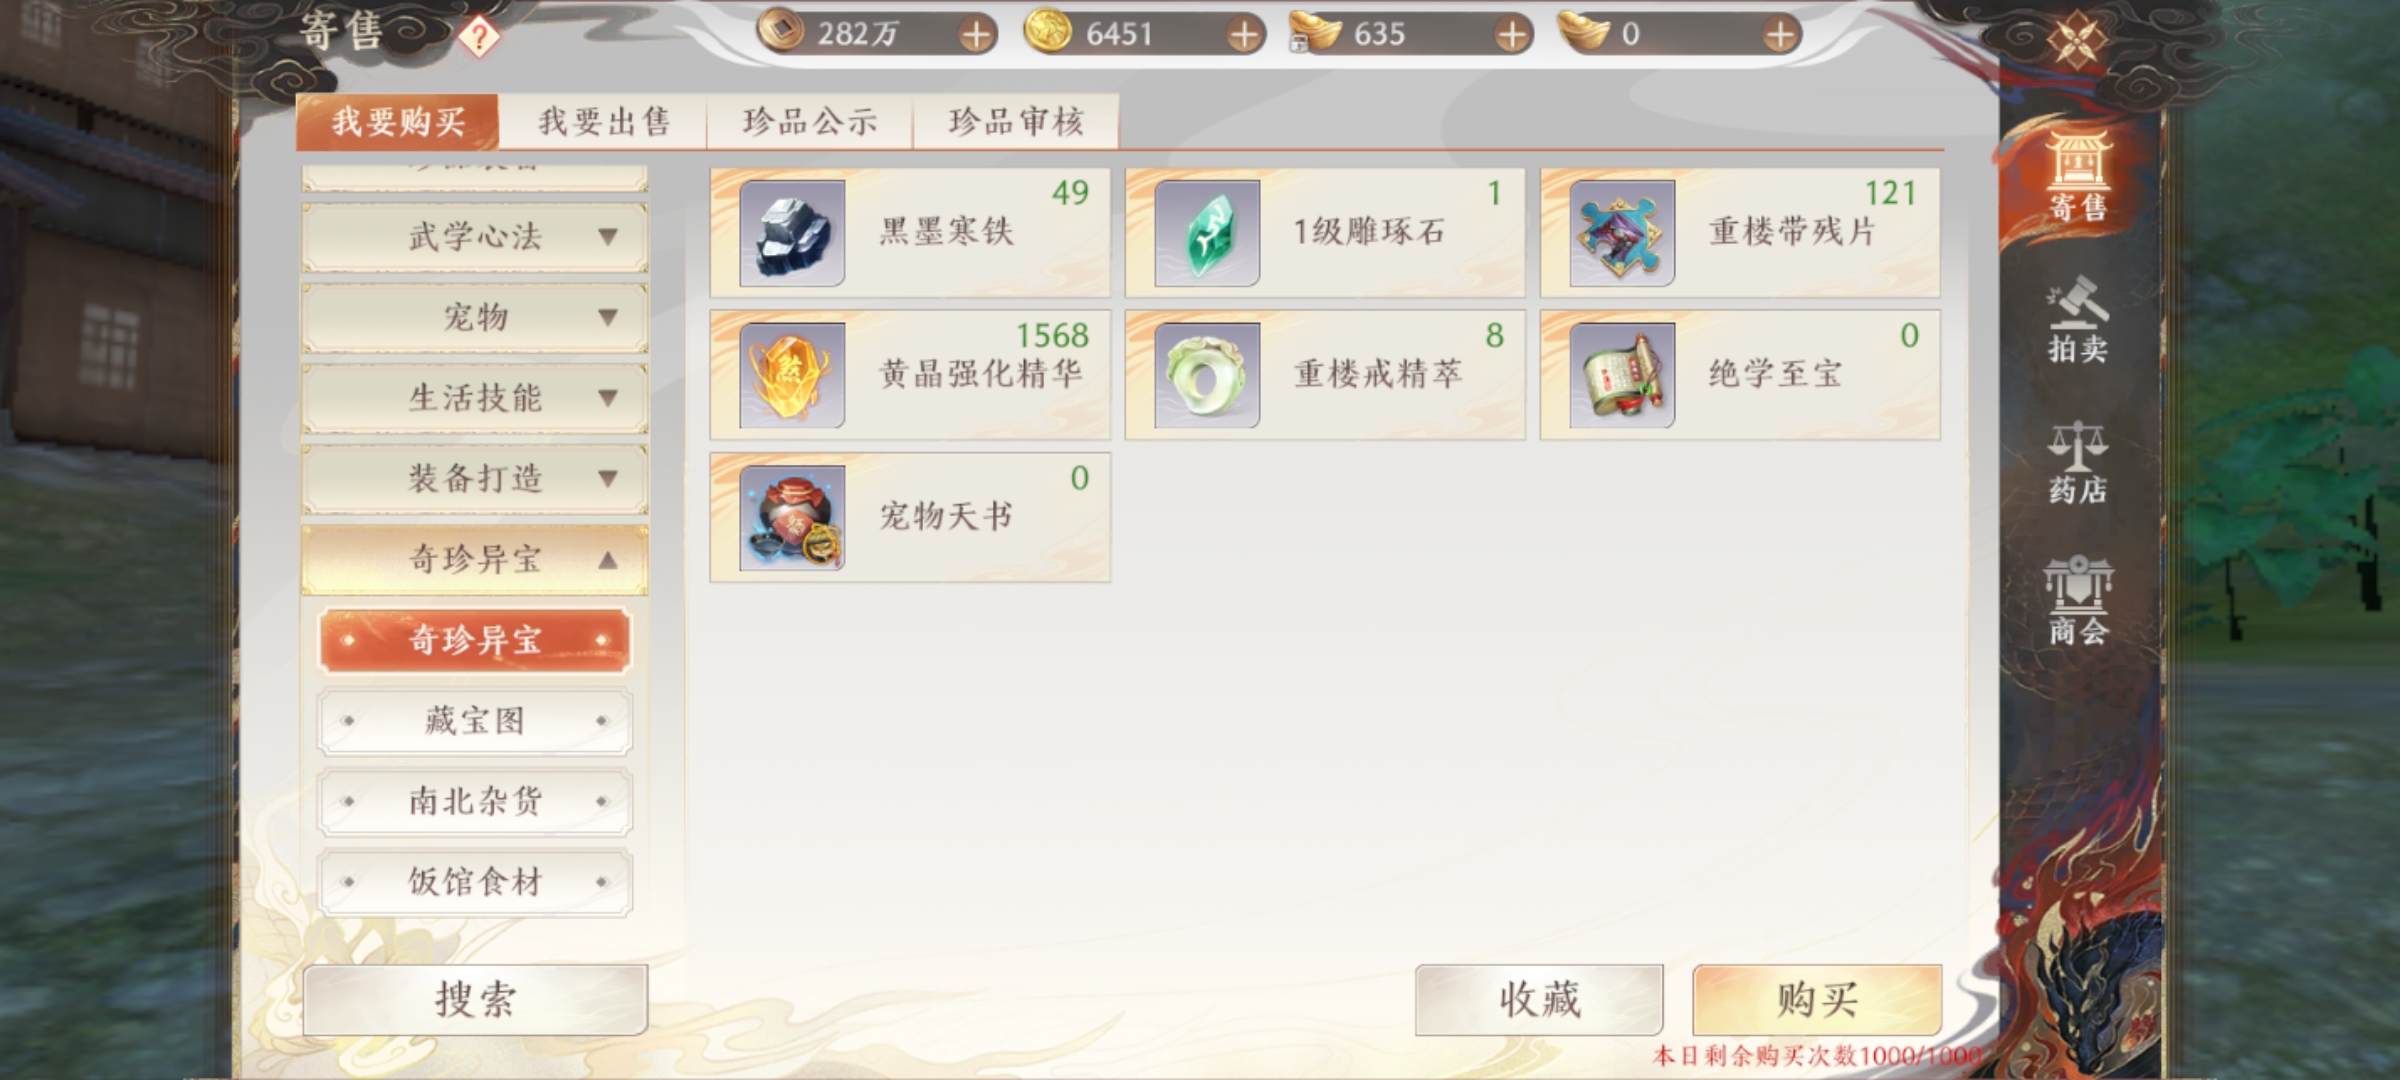
Task: Click the 搜索 button
Action: click(475, 999)
